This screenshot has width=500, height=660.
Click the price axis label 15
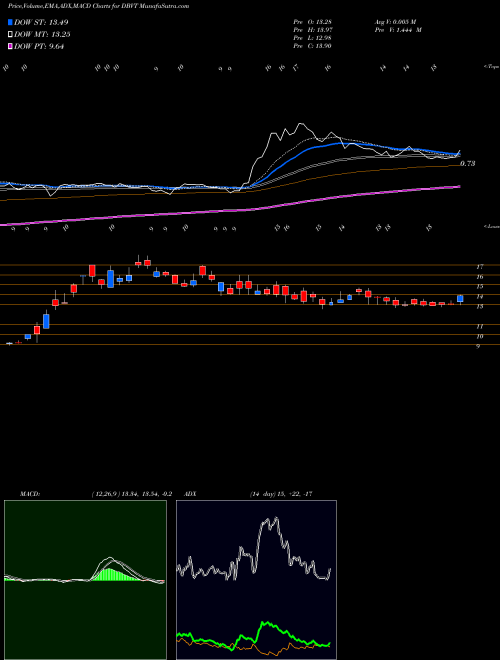[x=479, y=287]
